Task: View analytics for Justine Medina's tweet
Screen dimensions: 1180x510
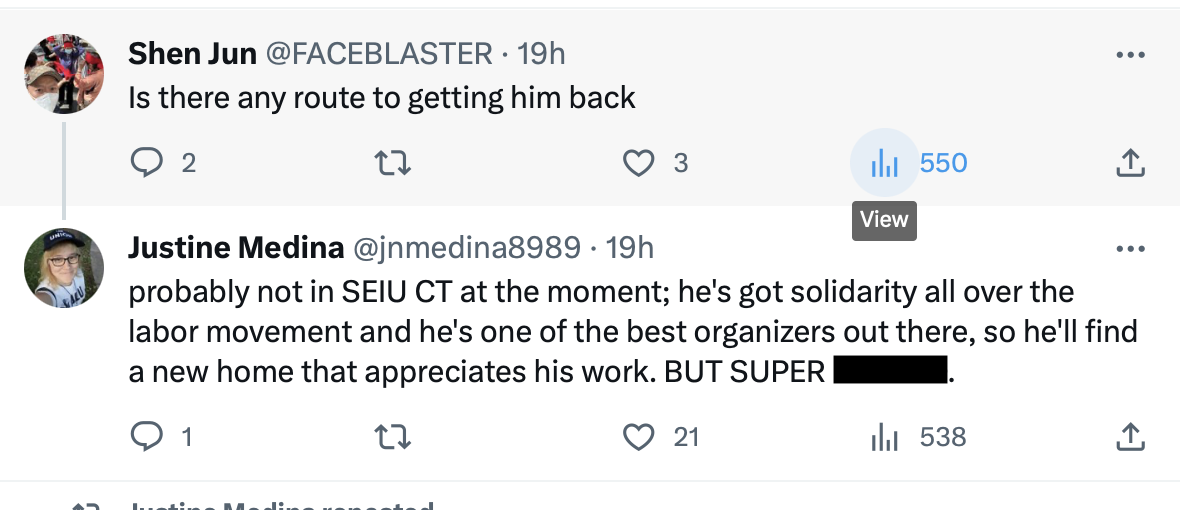Action: click(885, 436)
